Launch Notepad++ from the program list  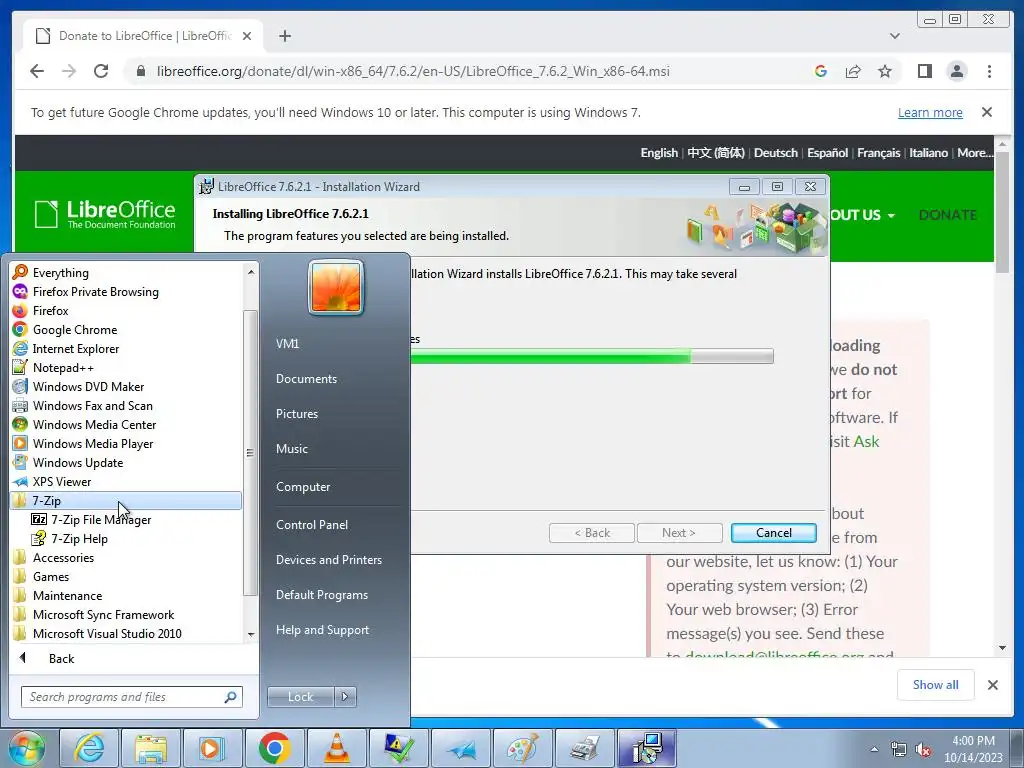click(63, 368)
